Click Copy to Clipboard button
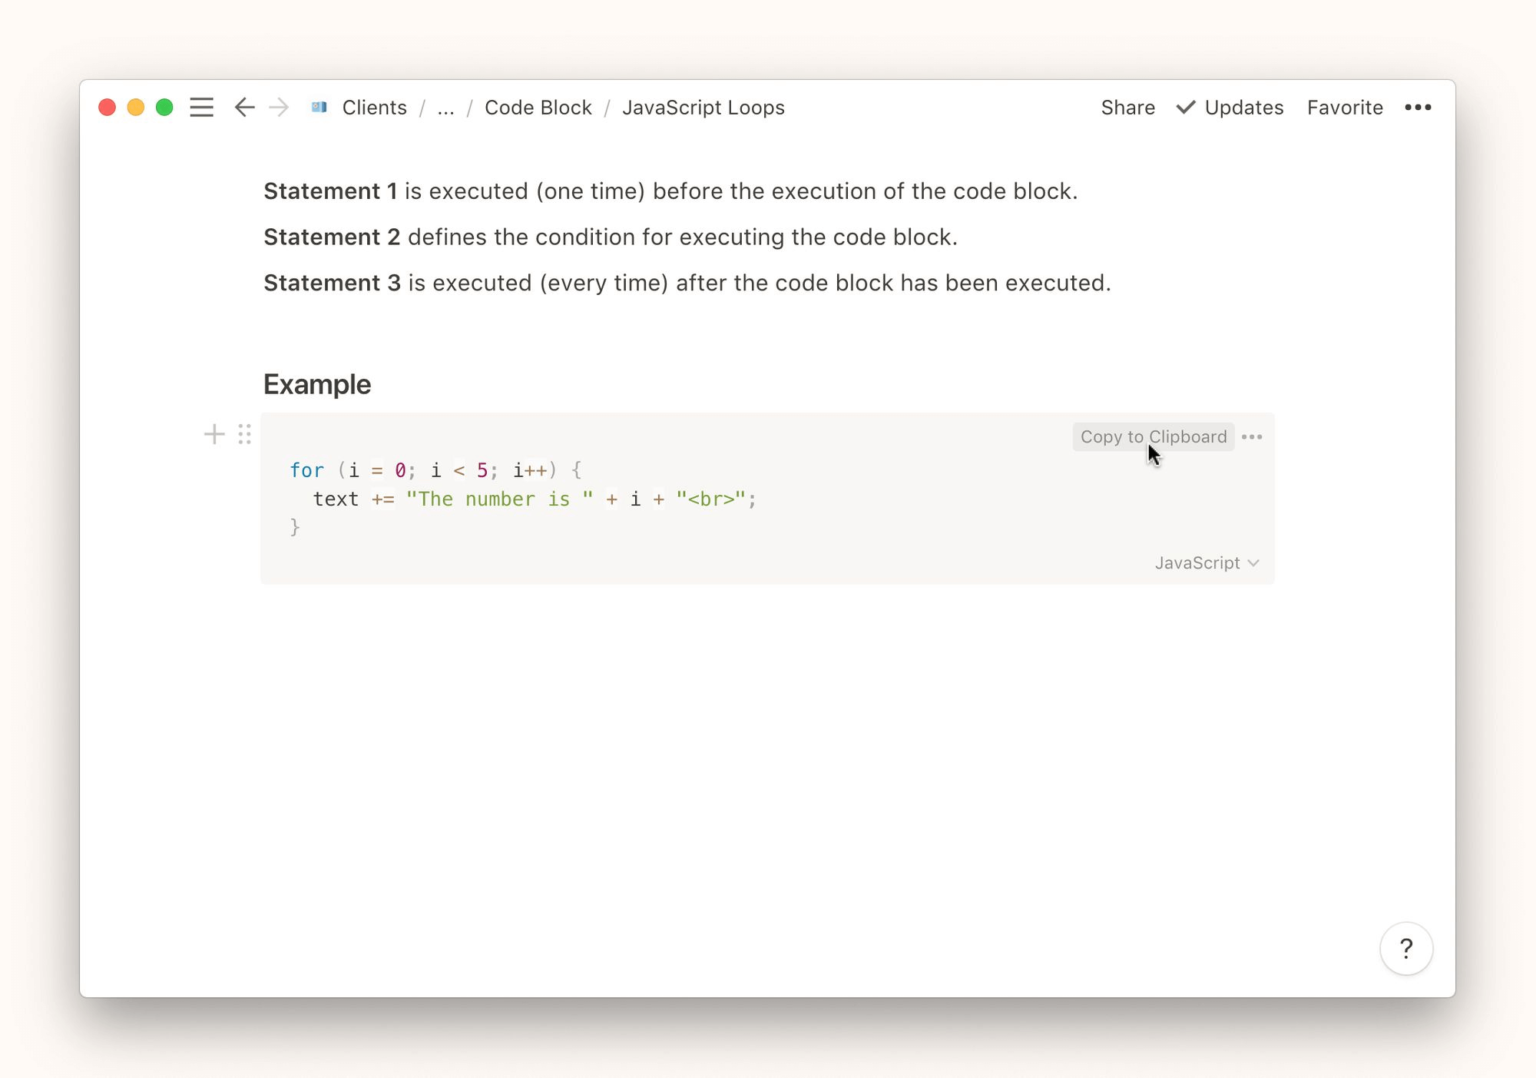 pyautogui.click(x=1152, y=437)
